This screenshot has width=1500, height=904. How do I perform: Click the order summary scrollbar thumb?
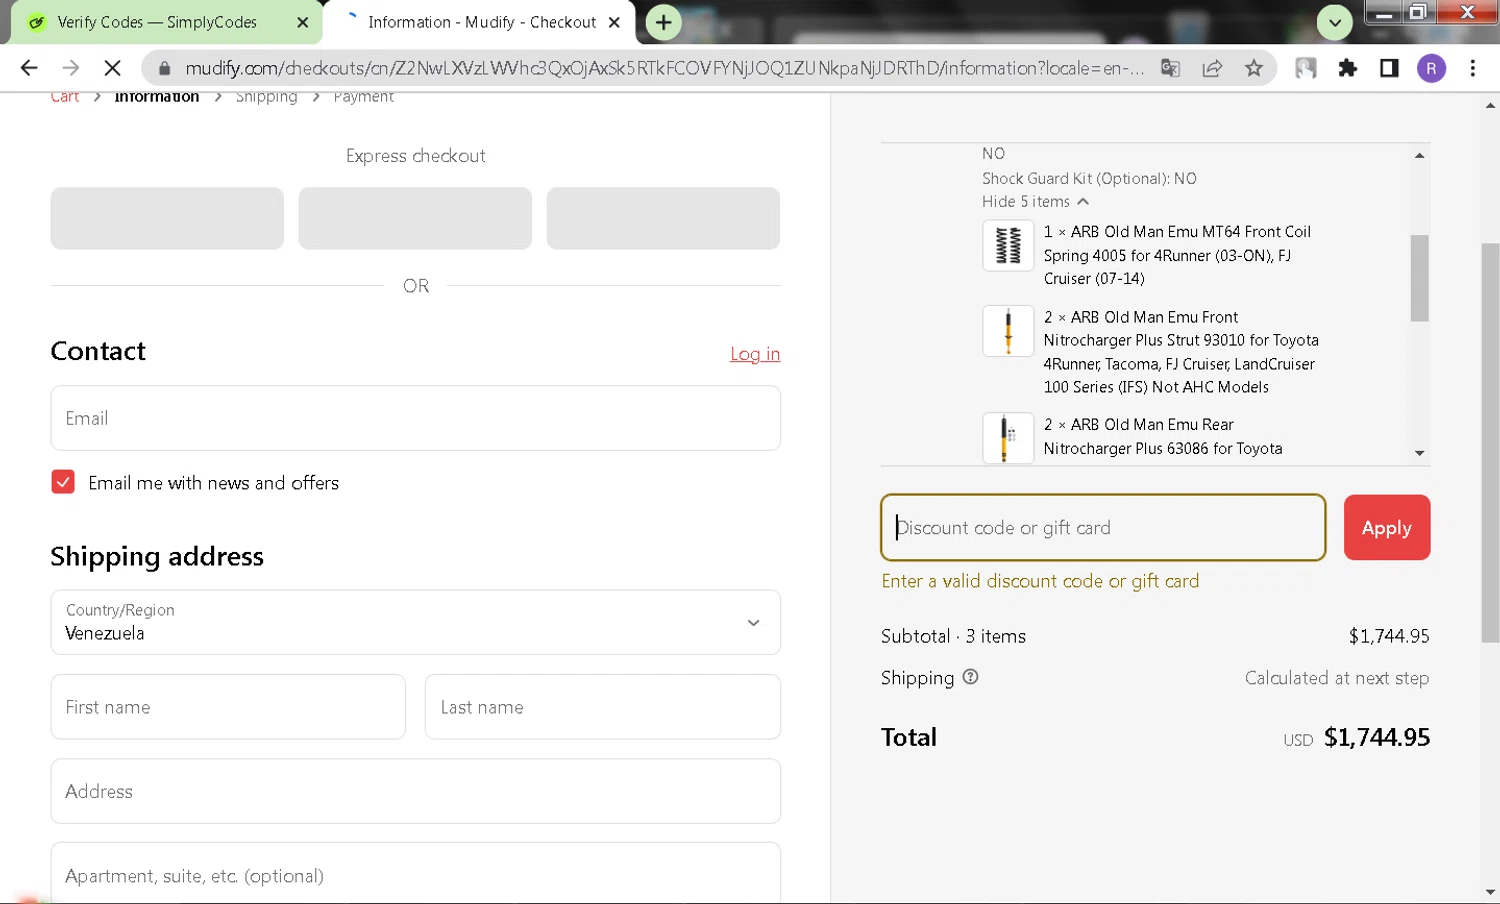(1419, 278)
